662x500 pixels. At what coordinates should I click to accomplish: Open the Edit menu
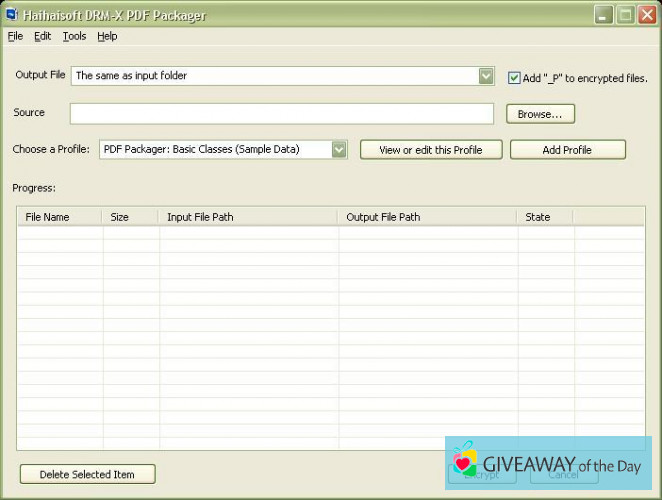(x=42, y=36)
